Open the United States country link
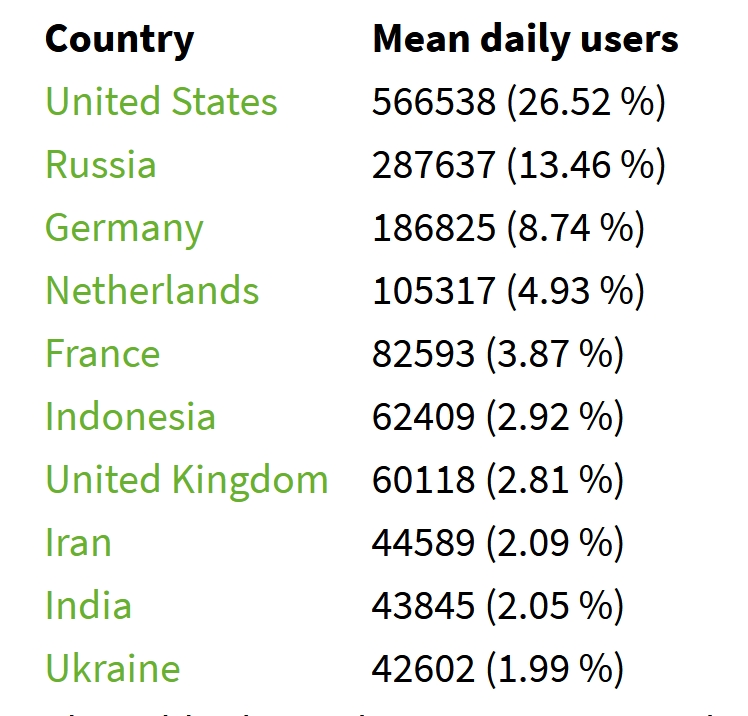The image size is (748, 716). 161,102
